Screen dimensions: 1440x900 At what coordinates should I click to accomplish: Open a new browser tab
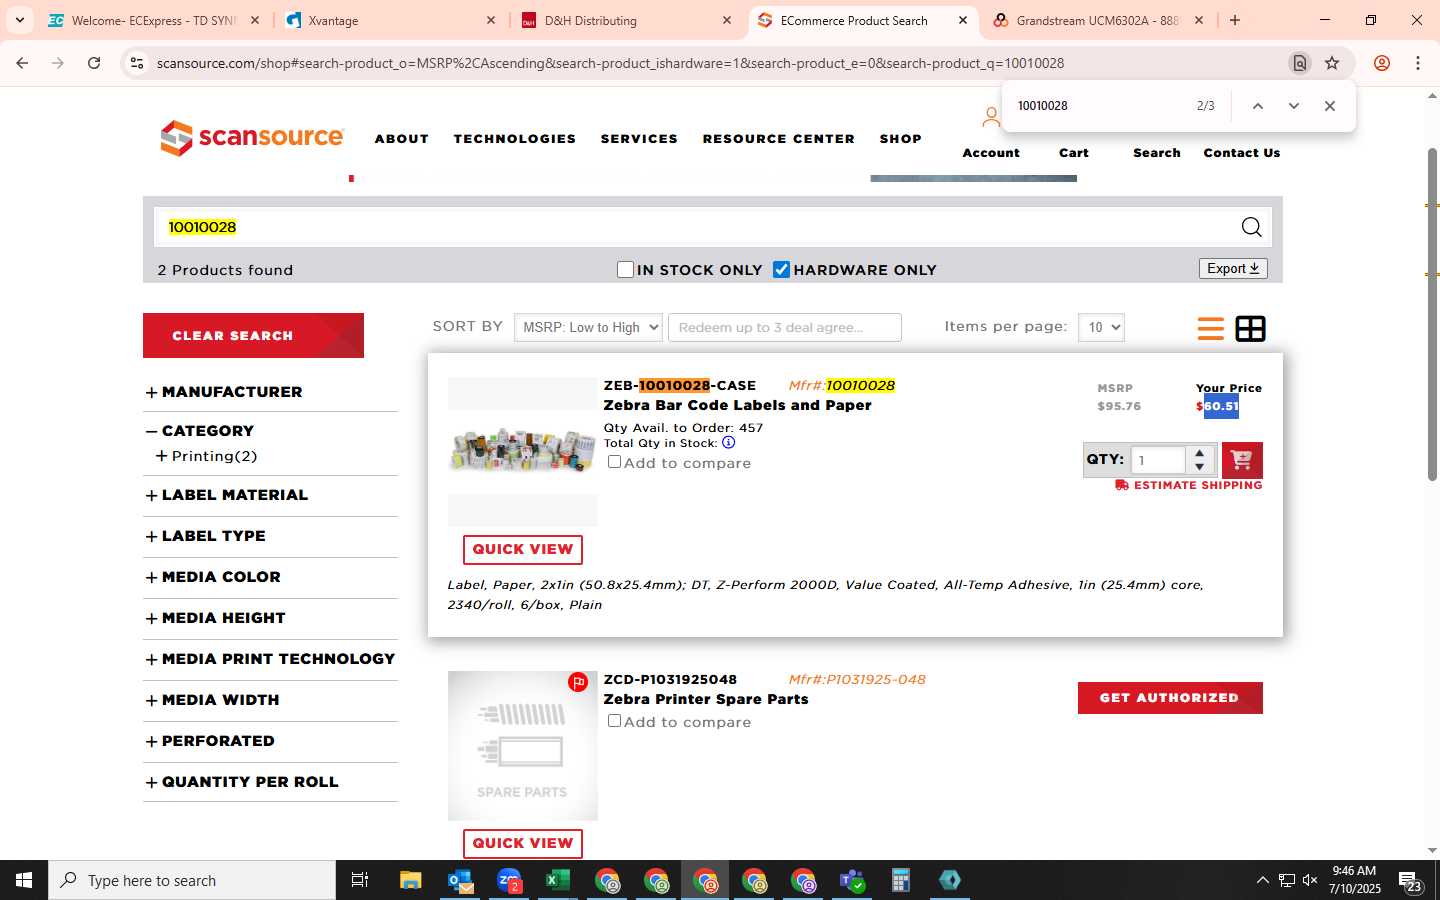pyautogui.click(x=1235, y=20)
